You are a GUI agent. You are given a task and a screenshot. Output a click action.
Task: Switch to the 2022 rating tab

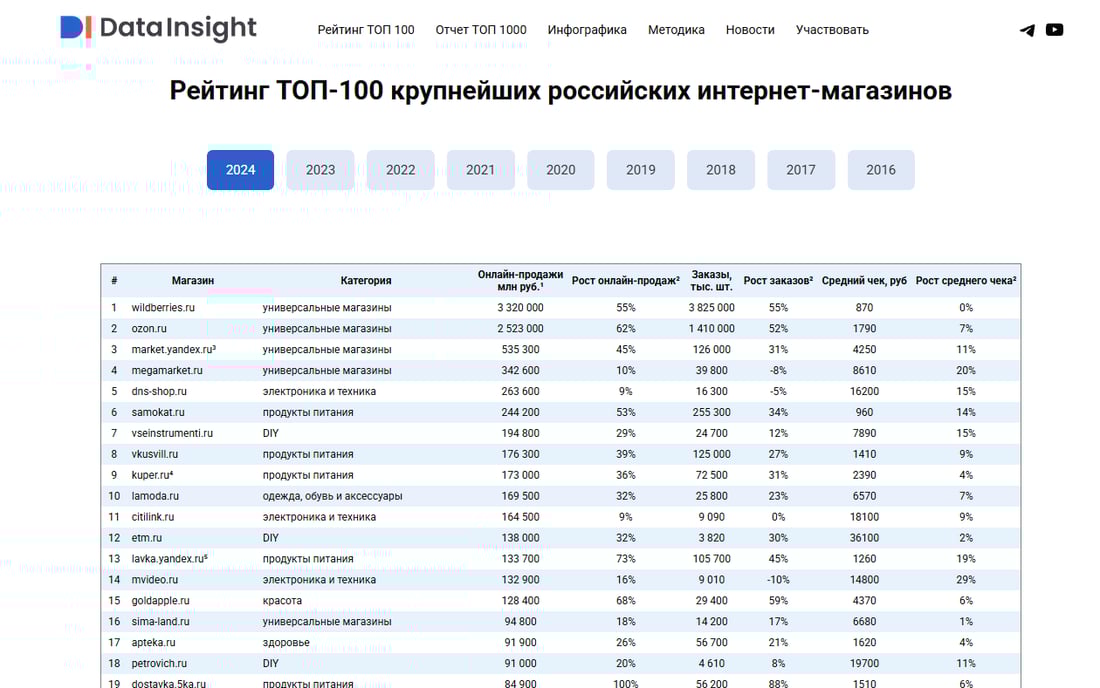point(400,170)
